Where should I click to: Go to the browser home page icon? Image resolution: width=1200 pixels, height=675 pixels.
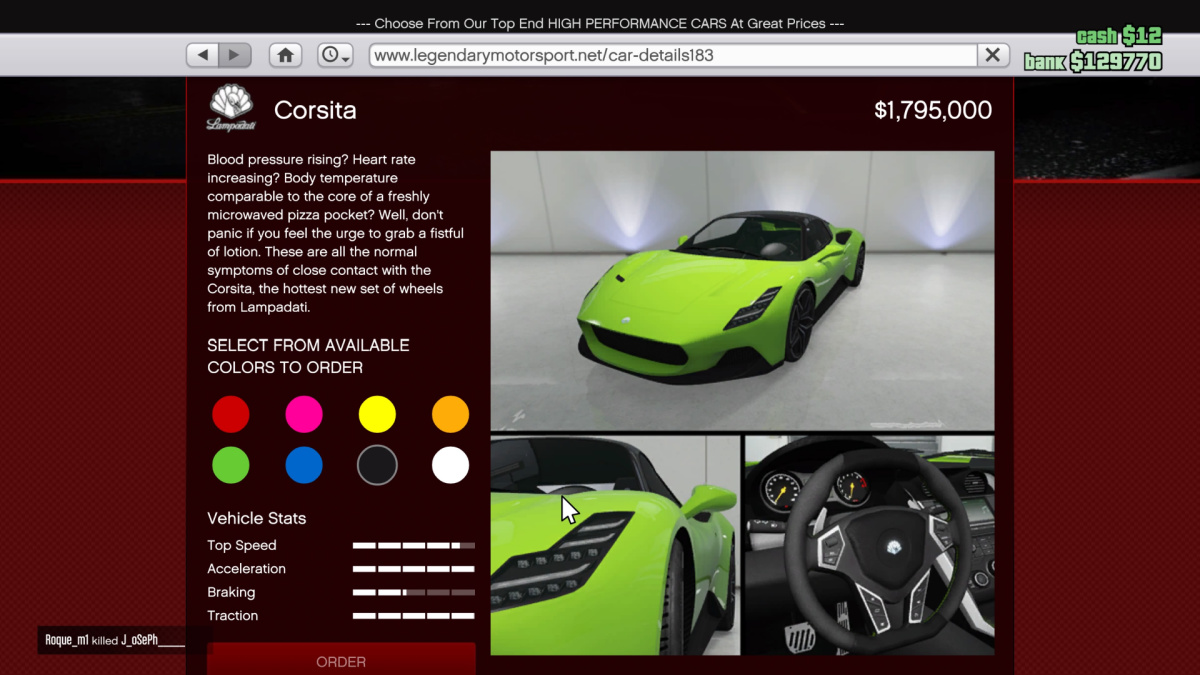click(285, 55)
